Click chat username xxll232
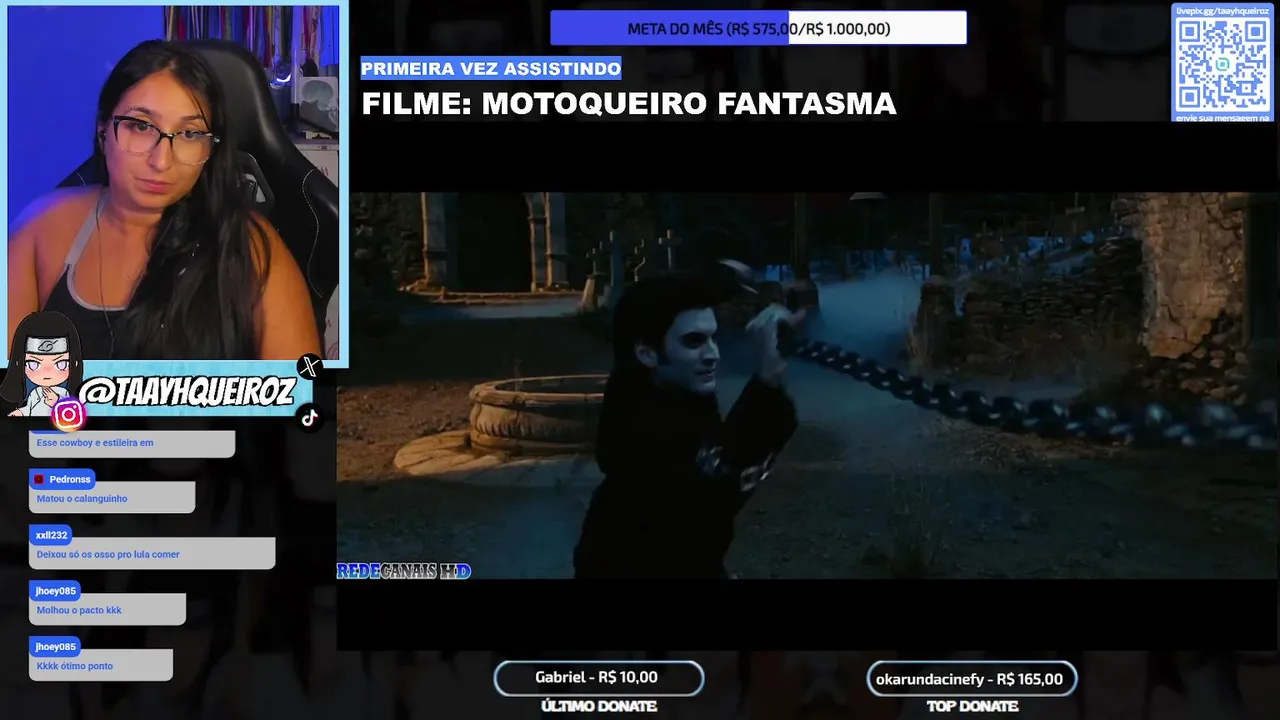Viewport: 1280px width, 720px height. (x=51, y=535)
